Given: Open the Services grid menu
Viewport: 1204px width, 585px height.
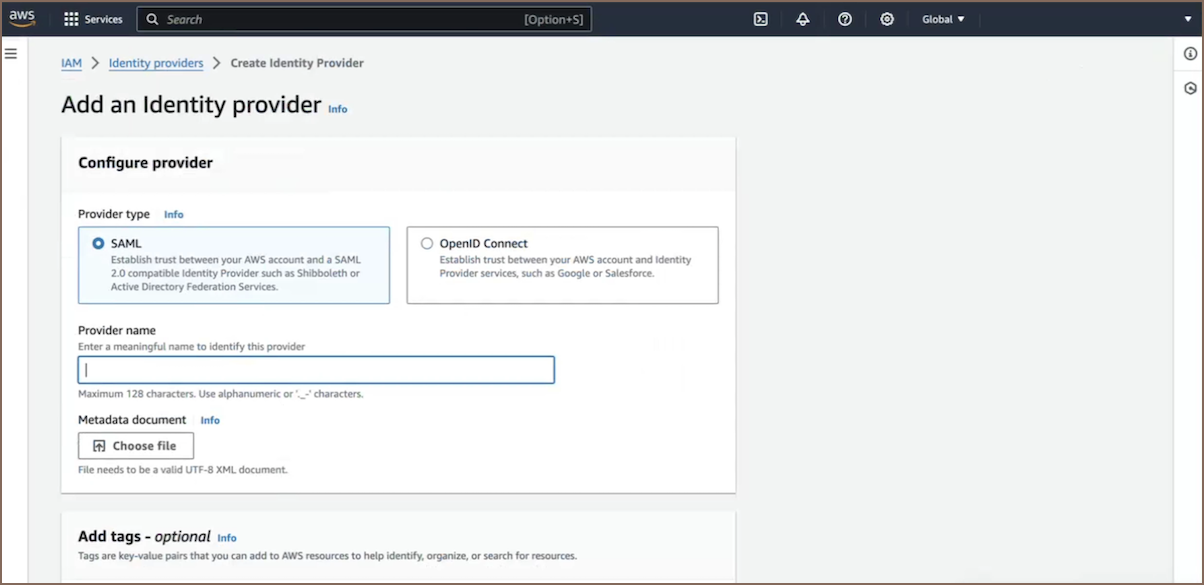Looking at the screenshot, I should (93, 19).
